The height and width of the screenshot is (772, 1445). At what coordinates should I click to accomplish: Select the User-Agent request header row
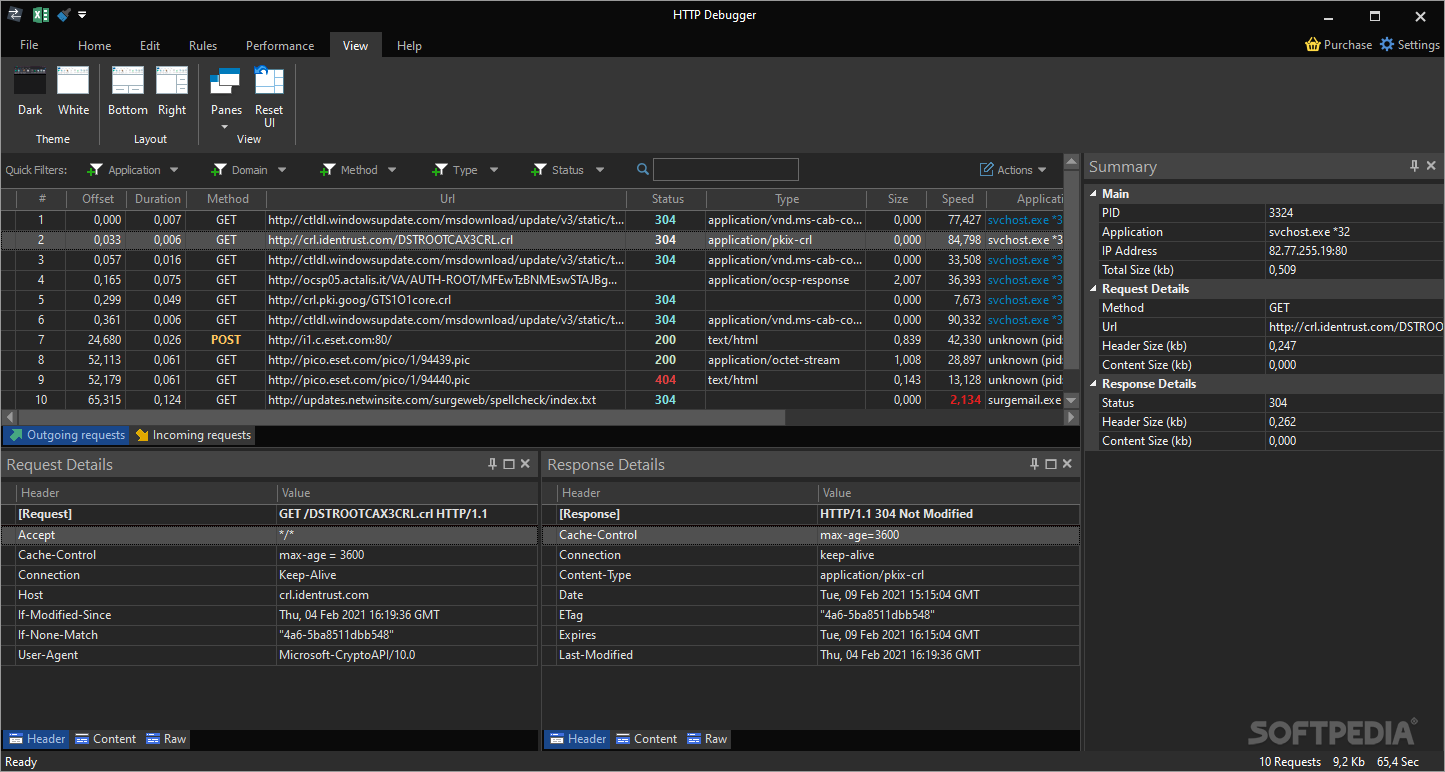pyautogui.click(x=269, y=655)
